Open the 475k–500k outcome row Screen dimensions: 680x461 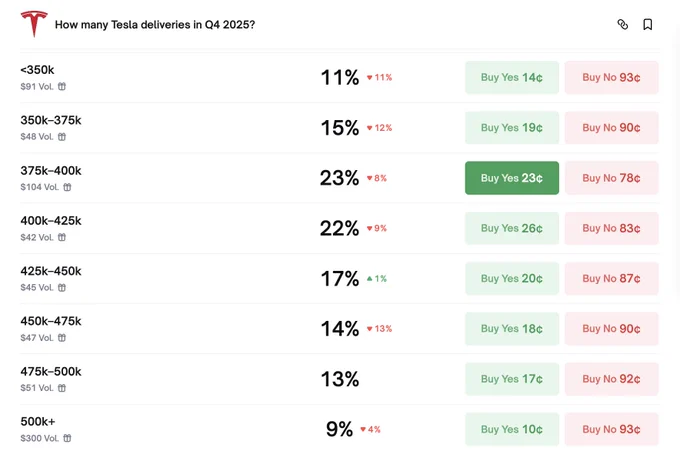[x=51, y=371]
